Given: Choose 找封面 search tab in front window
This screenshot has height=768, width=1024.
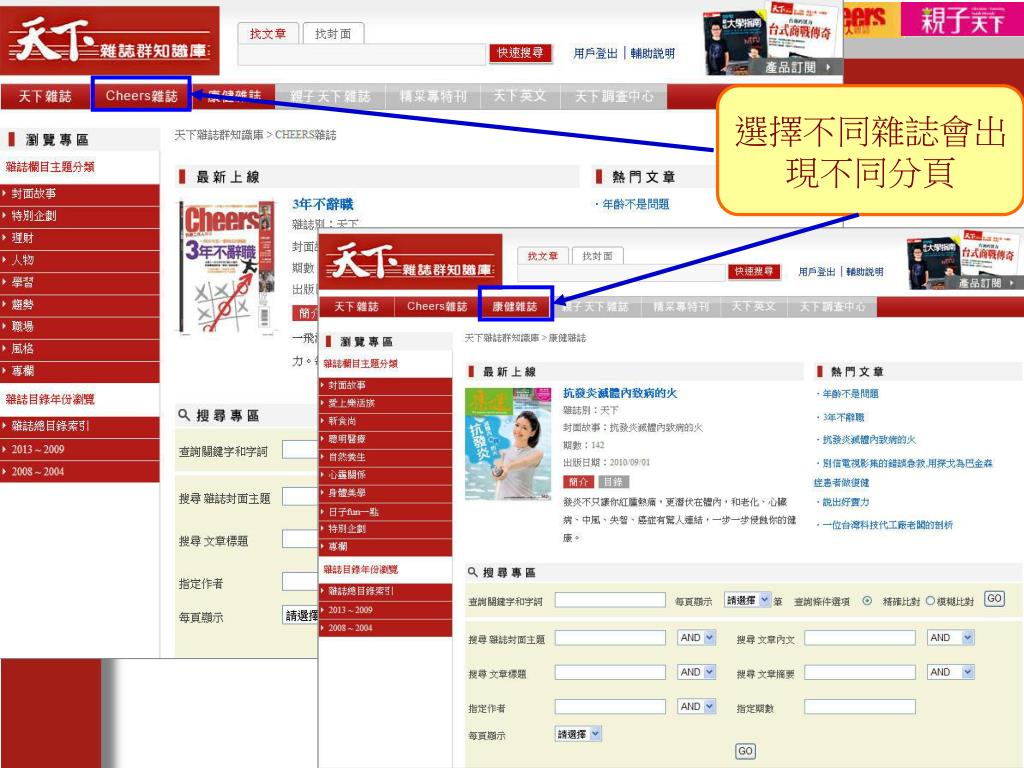Looking at the screenshot, I should pos(598,255).
